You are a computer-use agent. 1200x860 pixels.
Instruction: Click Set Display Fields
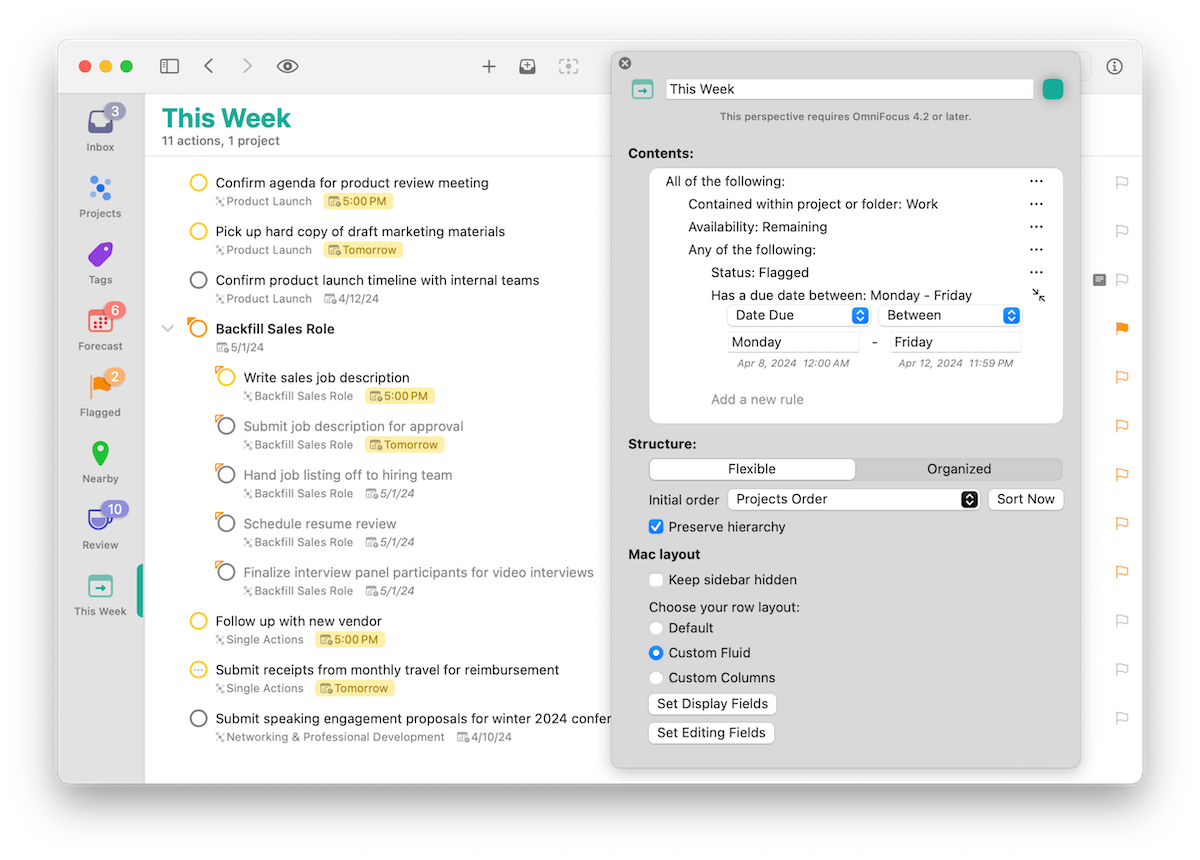713,704
